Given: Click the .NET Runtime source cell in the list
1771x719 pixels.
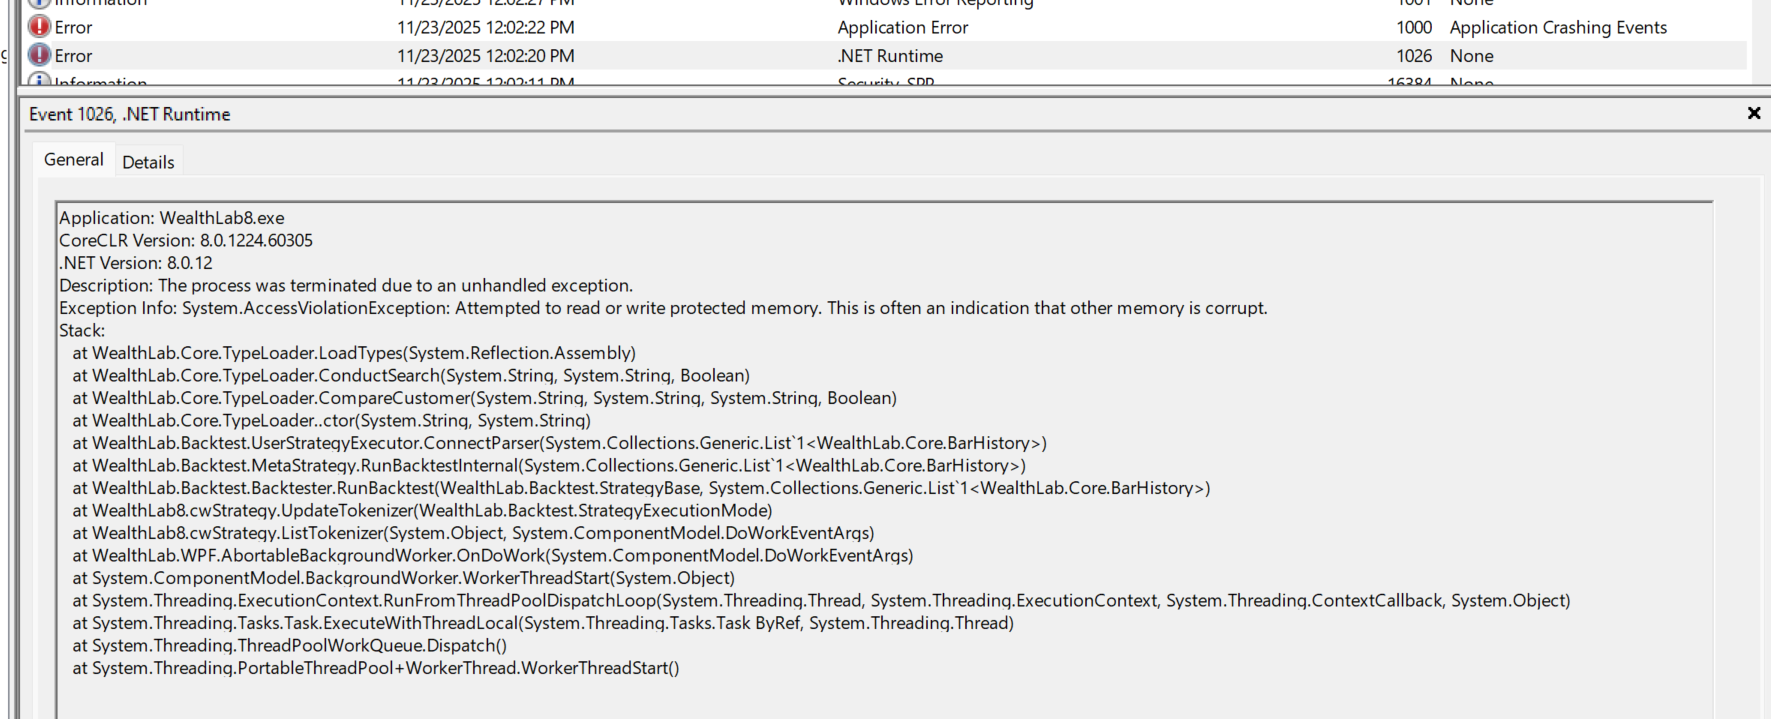Looking at the screenshot, I should pos(890,56).
